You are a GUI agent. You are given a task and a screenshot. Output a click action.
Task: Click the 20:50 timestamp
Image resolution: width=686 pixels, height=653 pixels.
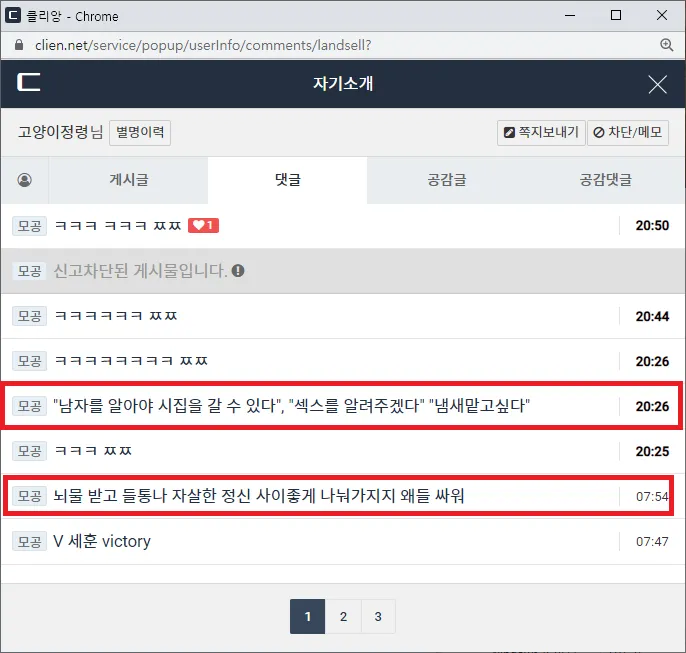click(652, 226)
